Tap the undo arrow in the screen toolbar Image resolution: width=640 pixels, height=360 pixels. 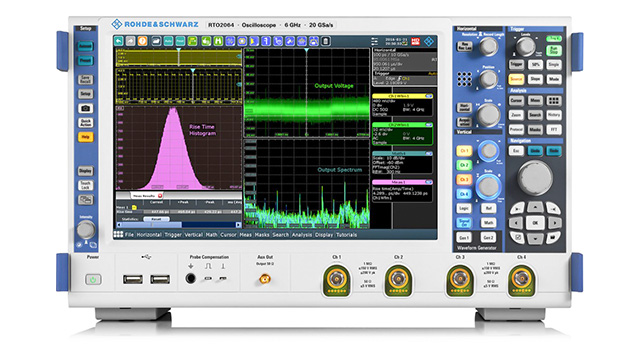[x=118, y=41]
